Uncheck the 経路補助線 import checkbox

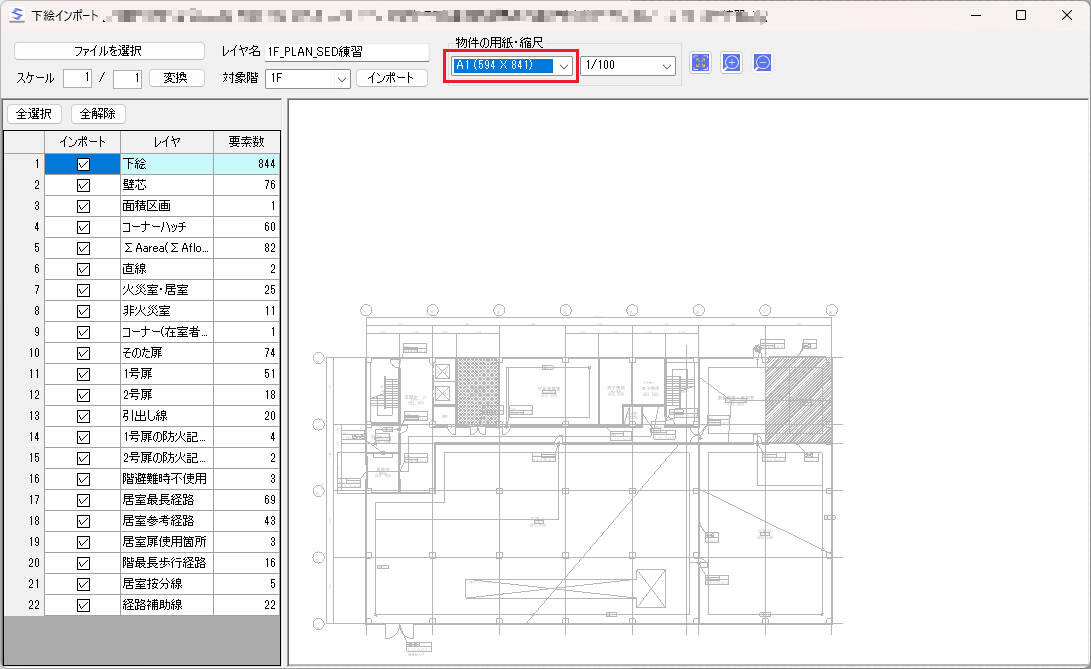83,605
